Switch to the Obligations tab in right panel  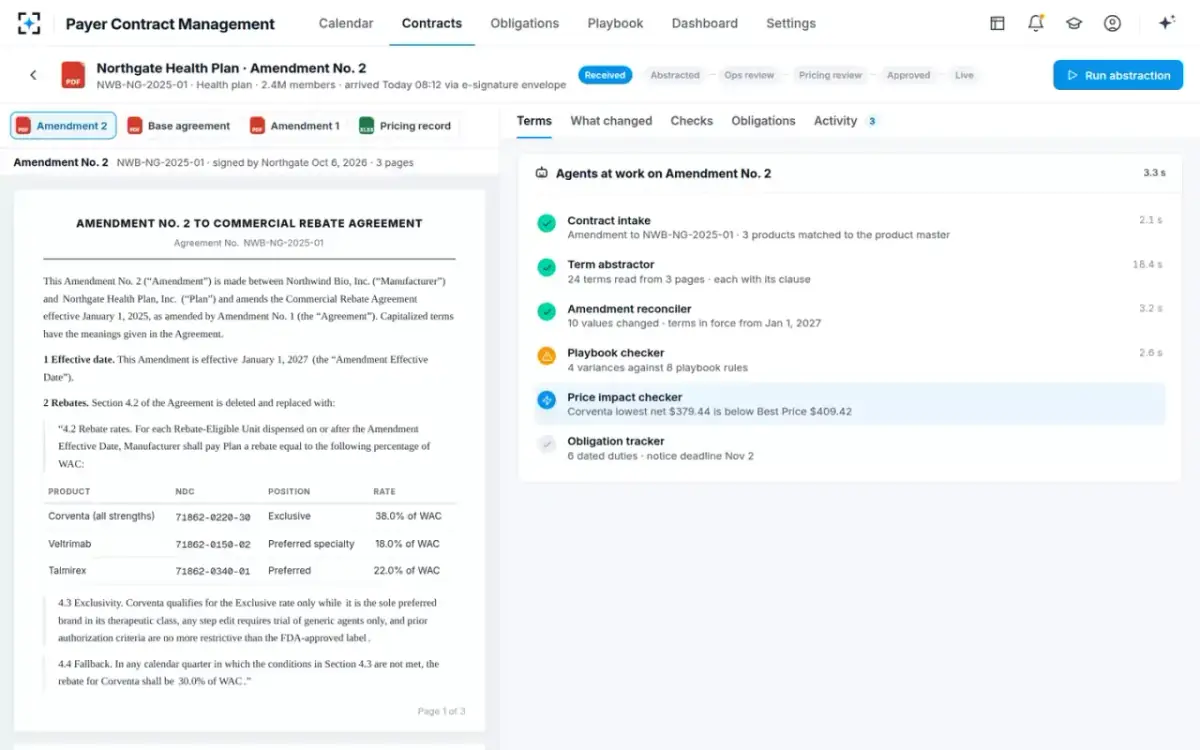tap(763, 121)
